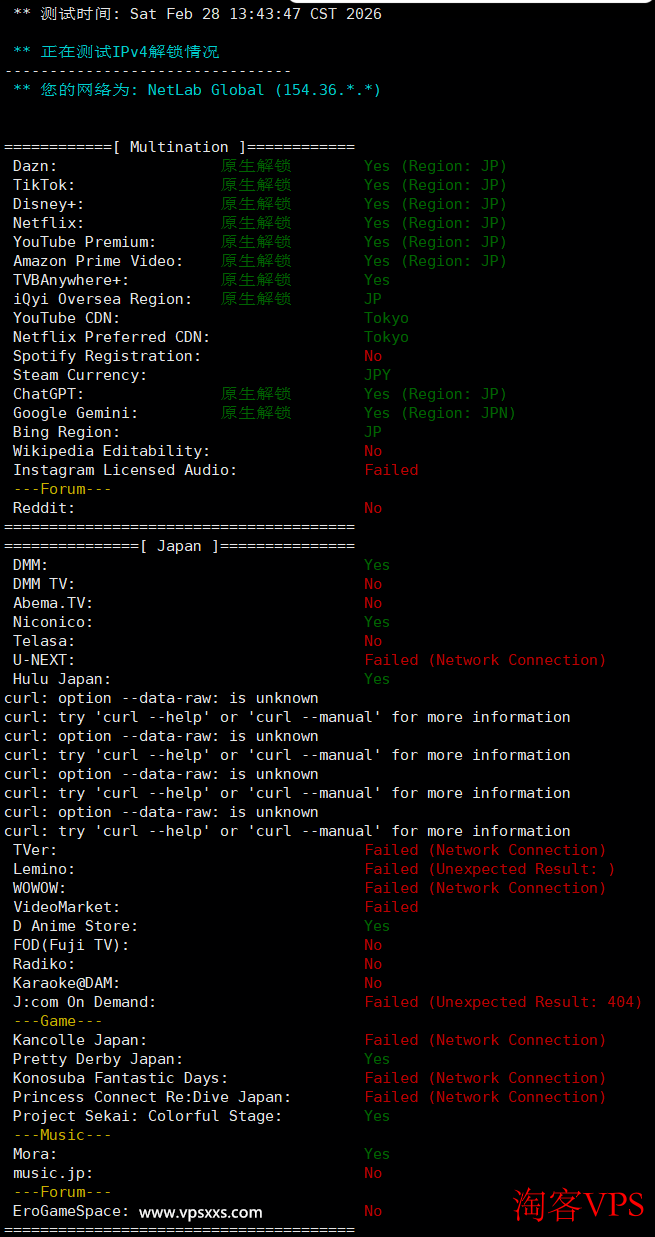
Task: Click the yellow Music subsection label
Action: pyautogui.click(x=62, y=1135)
